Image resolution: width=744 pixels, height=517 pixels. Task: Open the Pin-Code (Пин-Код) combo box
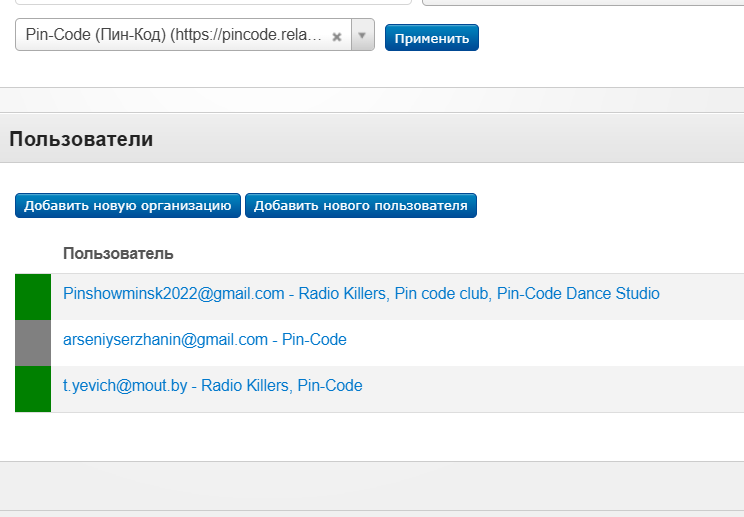click(x=195, y=35)
